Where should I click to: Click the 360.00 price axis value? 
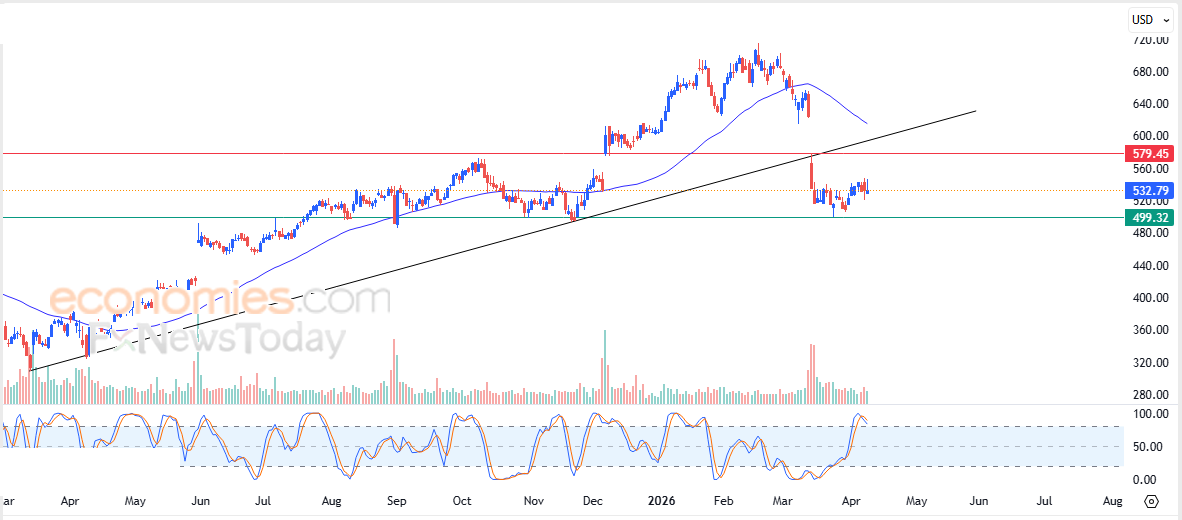(1151, 330)
